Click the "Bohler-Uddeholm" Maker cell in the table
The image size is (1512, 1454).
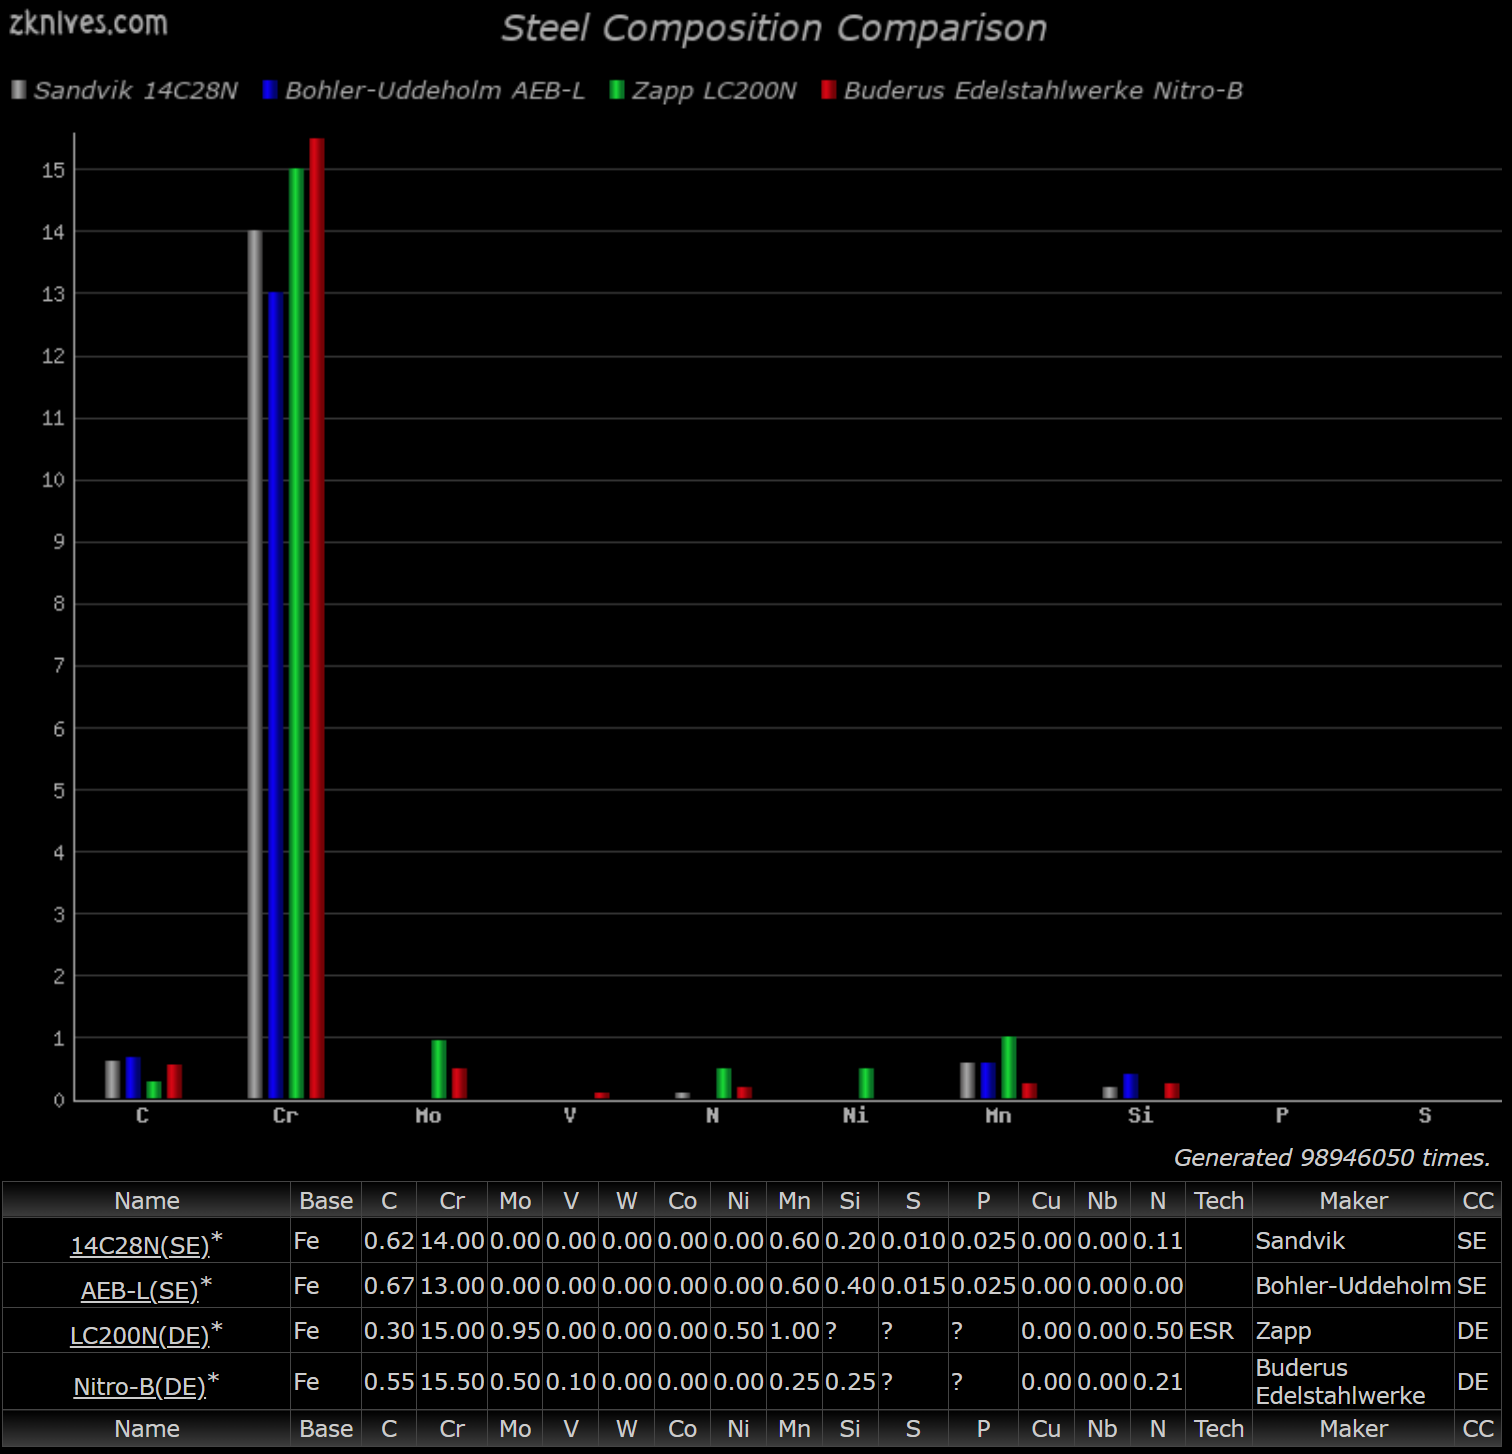[1354, 1286]
